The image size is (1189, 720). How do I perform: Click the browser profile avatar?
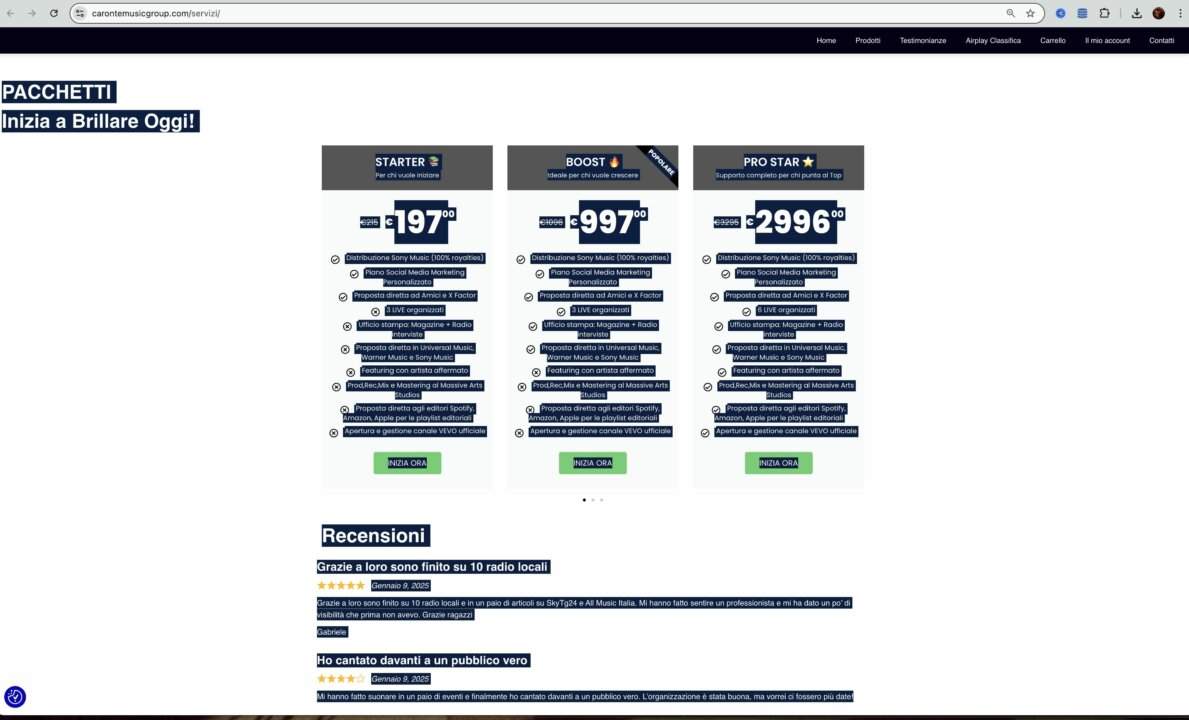[x=1158, y=13]
